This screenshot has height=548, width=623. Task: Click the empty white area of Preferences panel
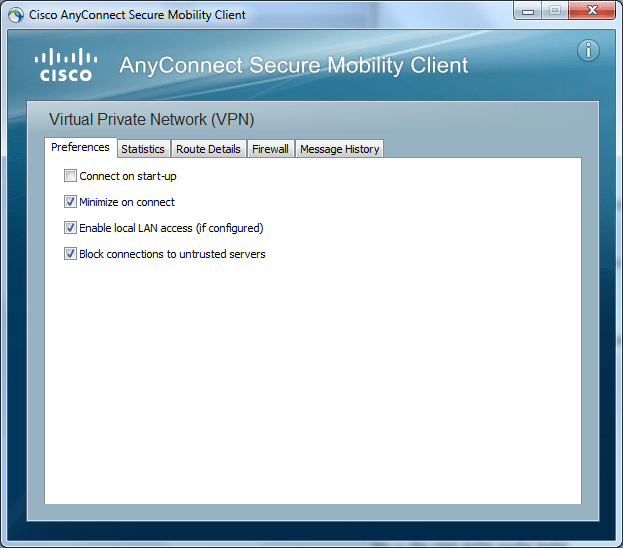coord(312,380)
